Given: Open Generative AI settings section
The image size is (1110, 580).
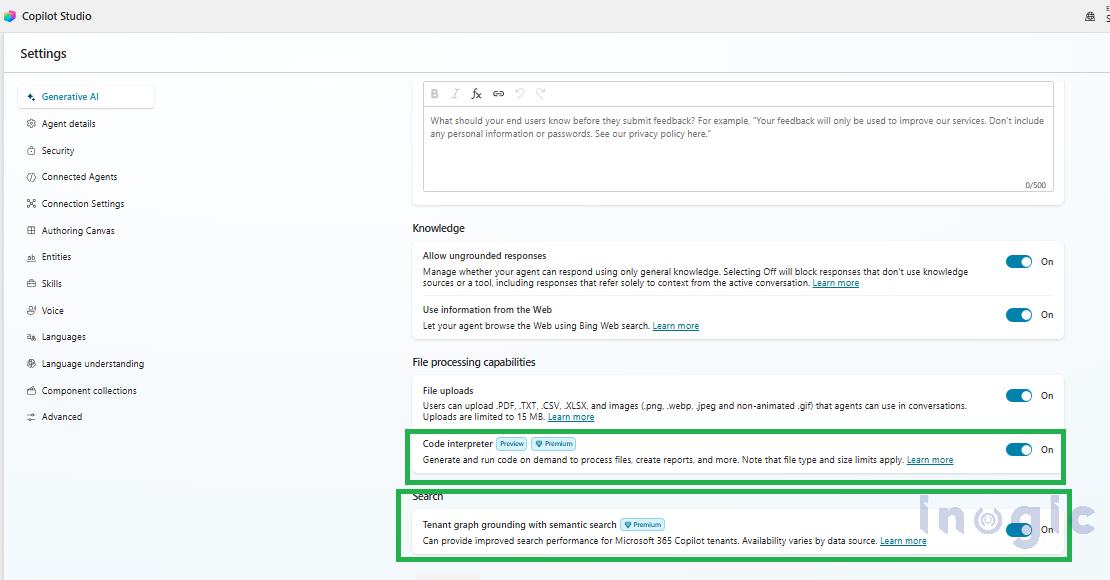Looking at the screenshot, I should click(x=86, y=97).
